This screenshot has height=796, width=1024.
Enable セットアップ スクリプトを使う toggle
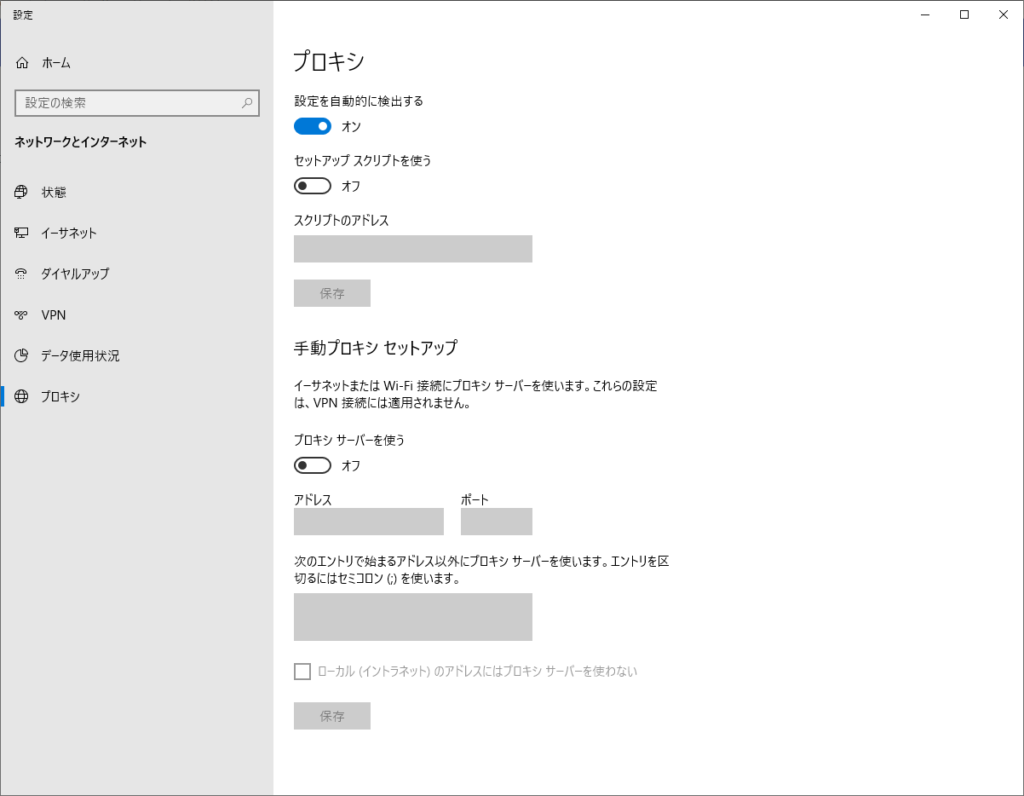point(312,186)
